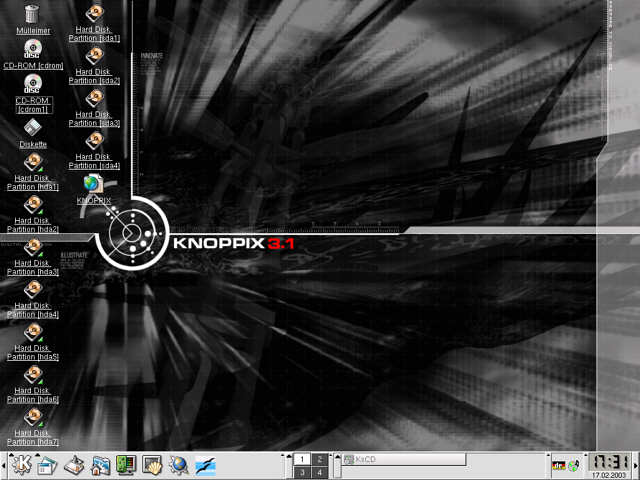Click the taskbar applet up arrow

(x=338, y=456)
